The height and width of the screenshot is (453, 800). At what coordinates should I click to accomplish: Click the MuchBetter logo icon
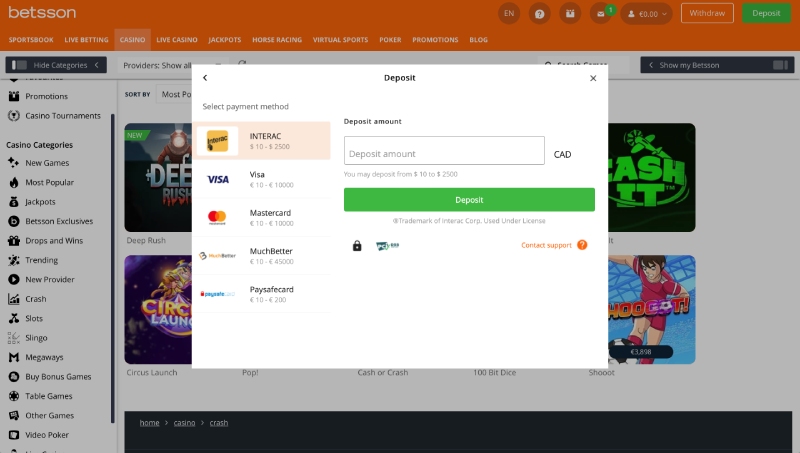217,256
